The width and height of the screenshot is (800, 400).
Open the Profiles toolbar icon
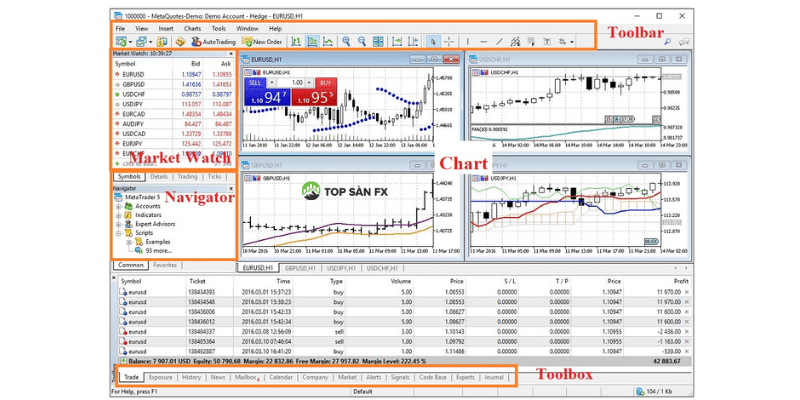[x=141, y=41]
